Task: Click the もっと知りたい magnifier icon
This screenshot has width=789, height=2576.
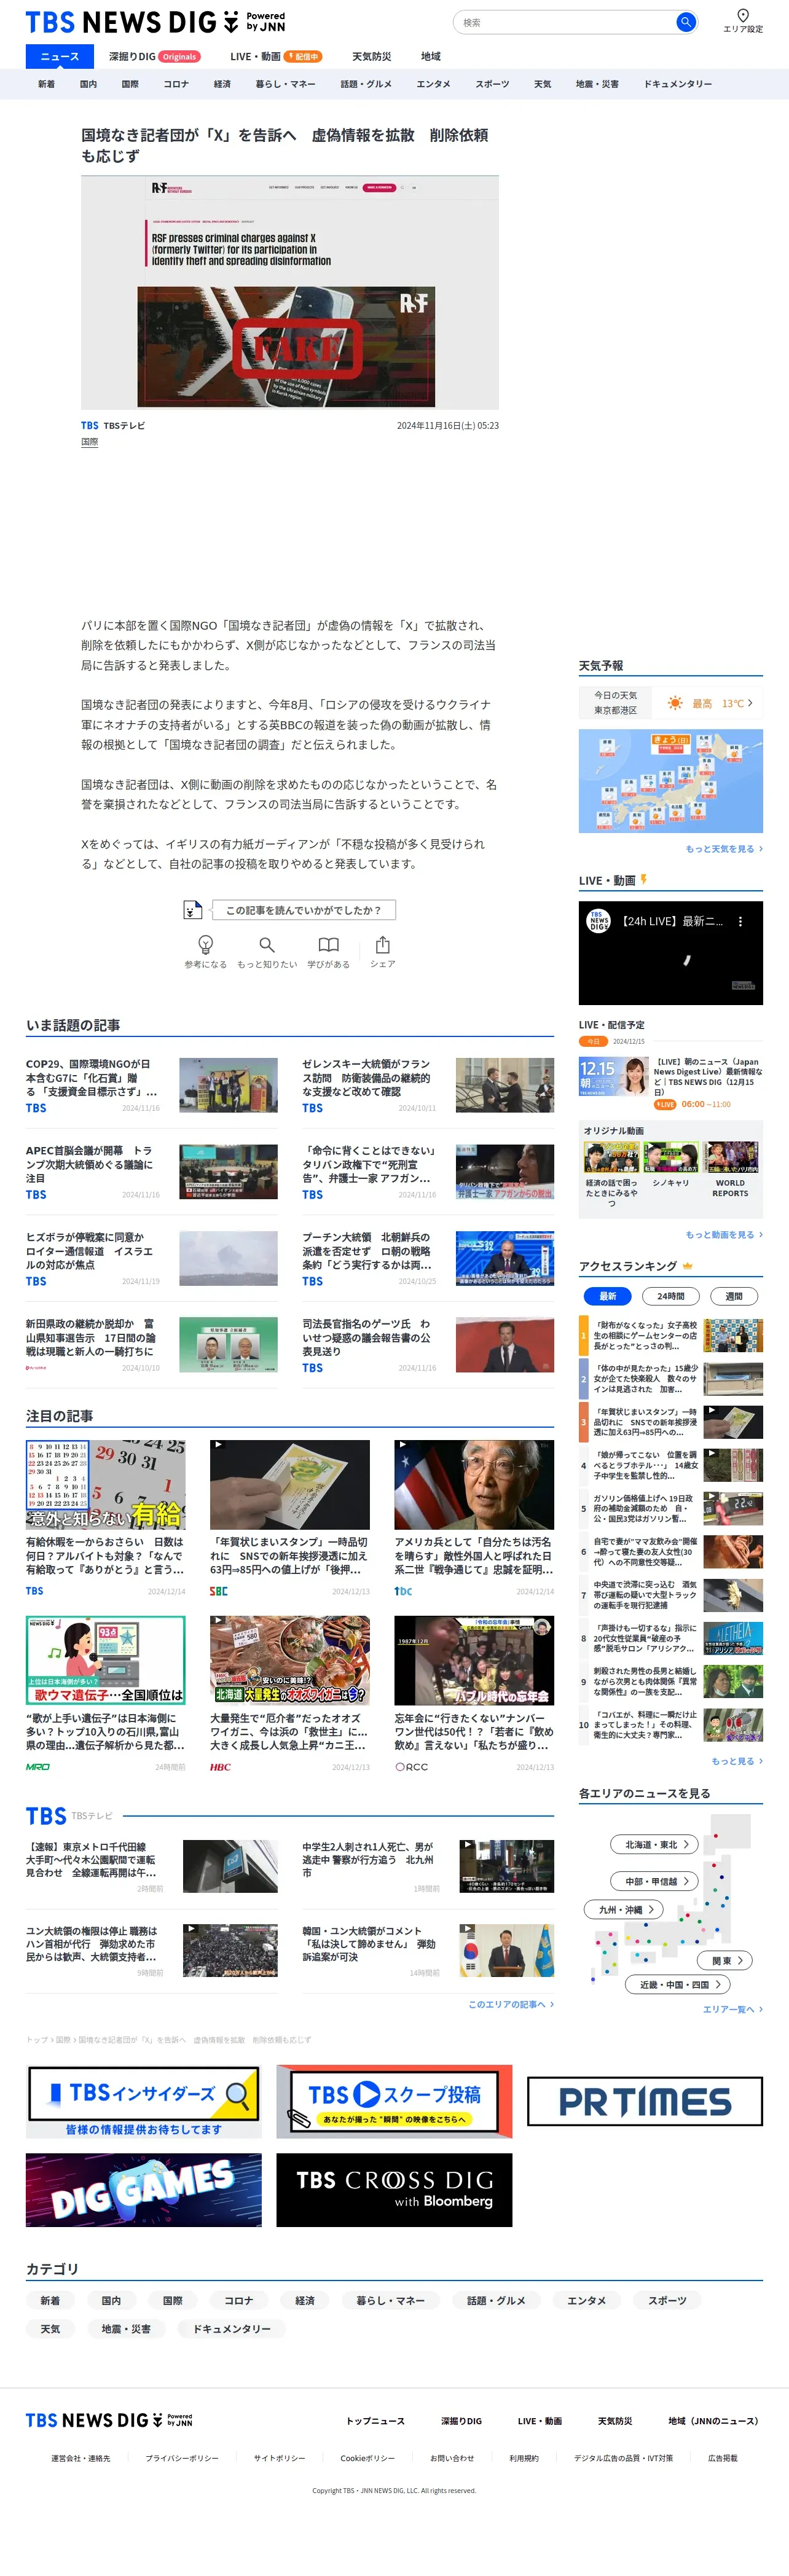Action: [267, 945]
